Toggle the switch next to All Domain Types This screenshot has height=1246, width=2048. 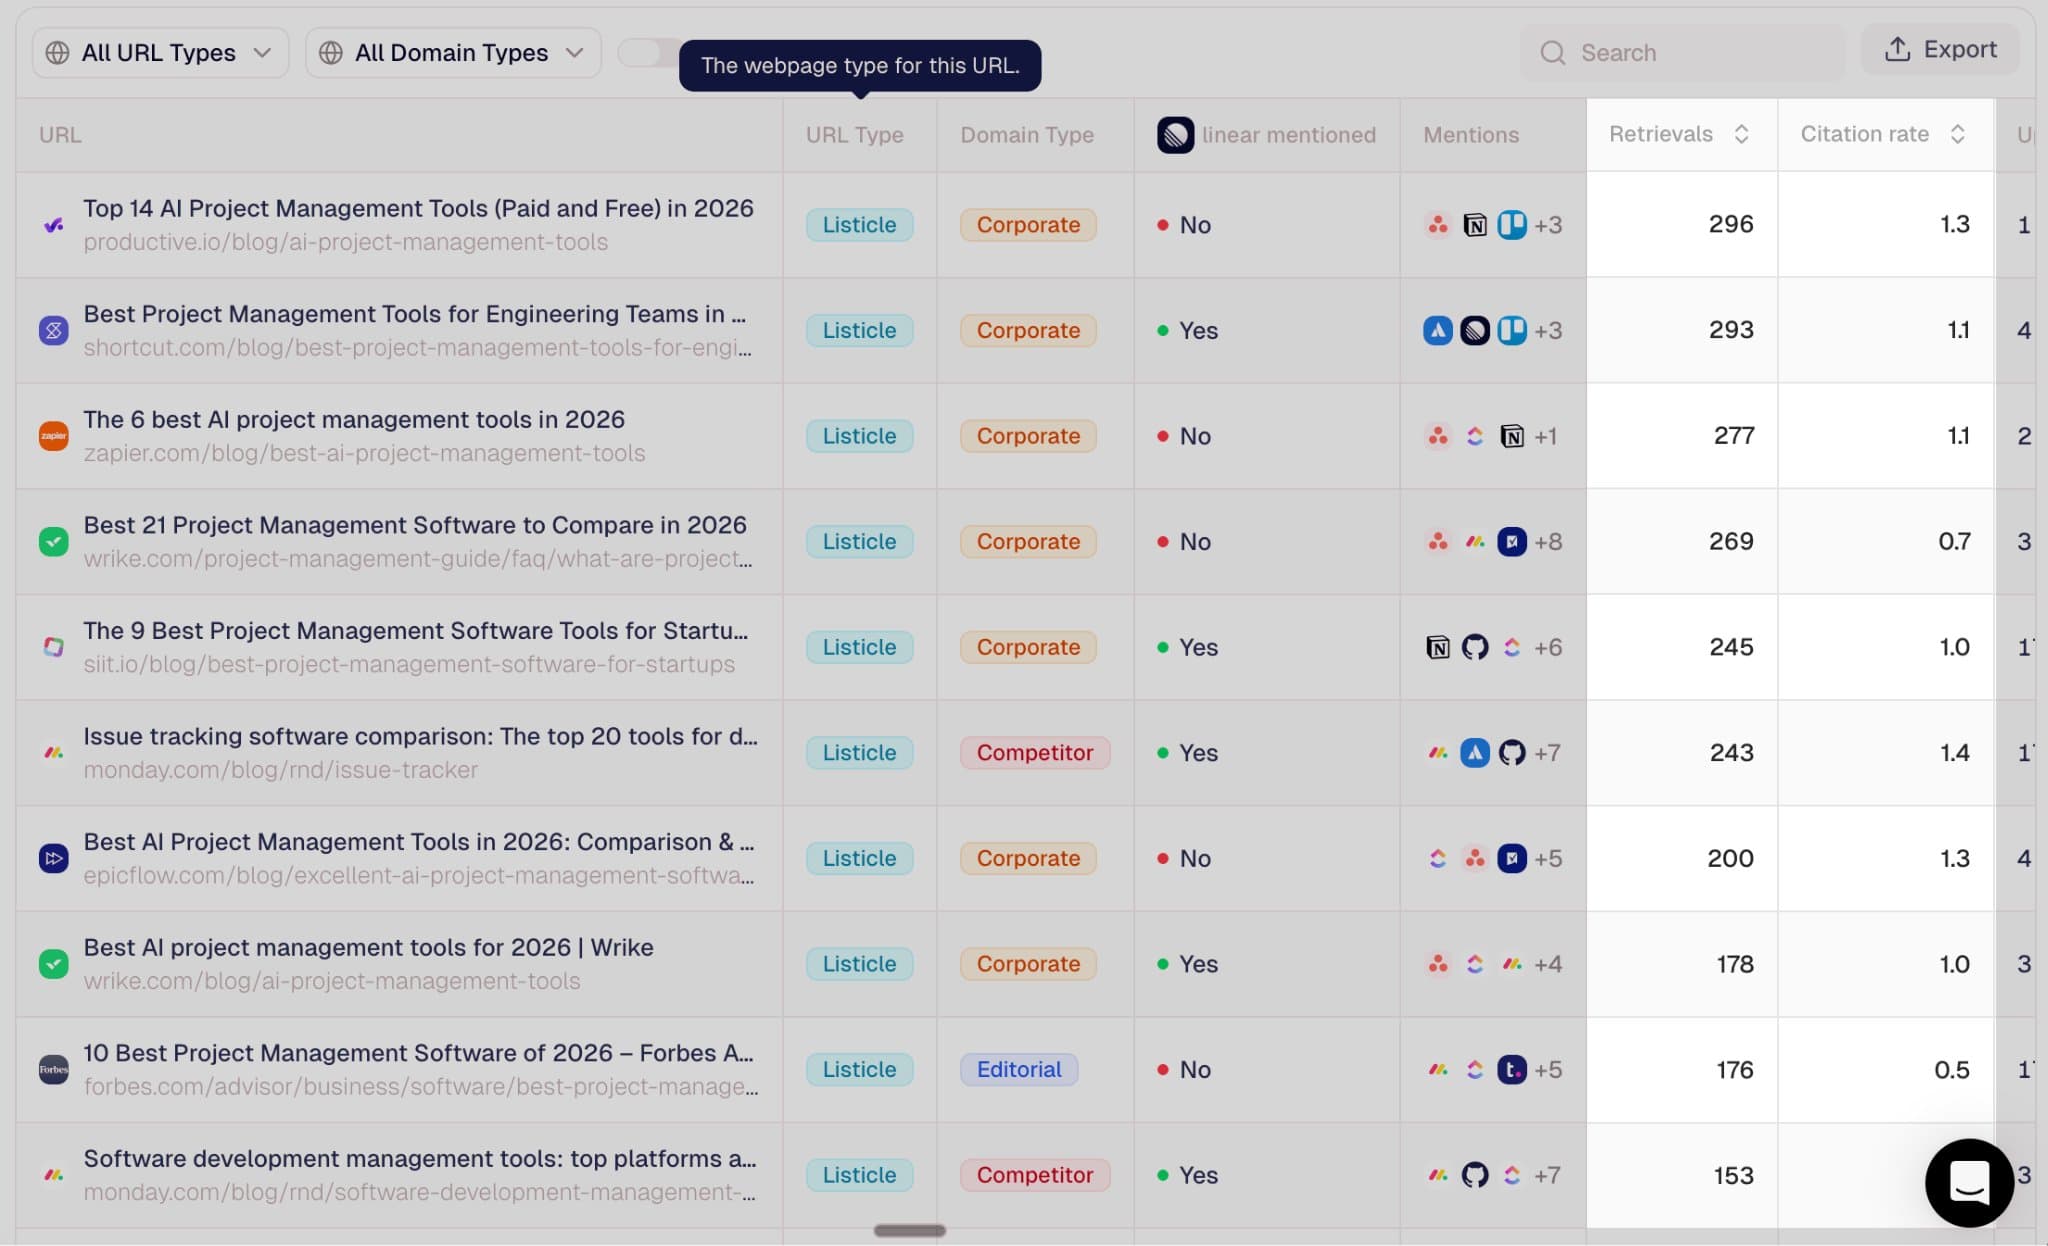pos(648,52)
